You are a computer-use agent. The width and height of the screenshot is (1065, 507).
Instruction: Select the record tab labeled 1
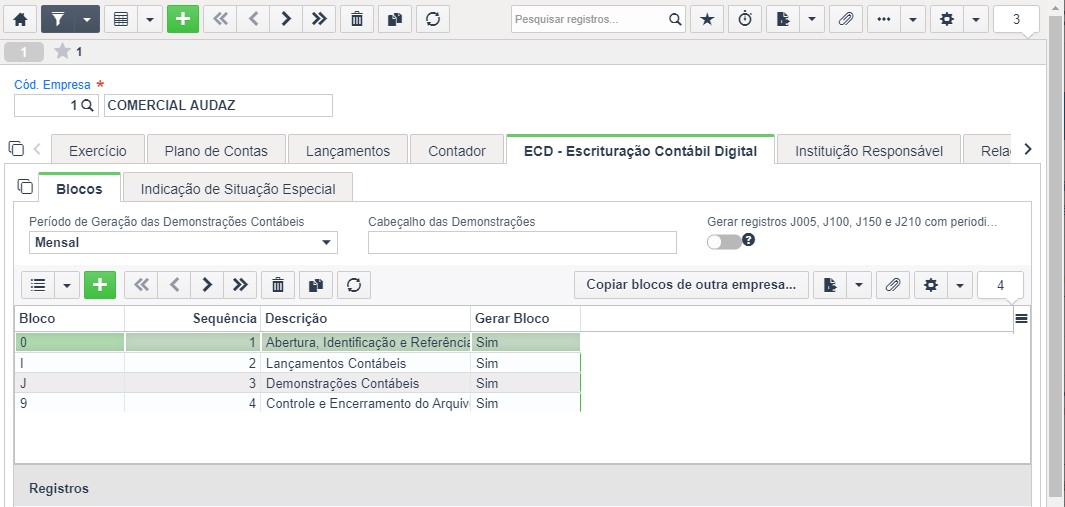click(24, 52)
